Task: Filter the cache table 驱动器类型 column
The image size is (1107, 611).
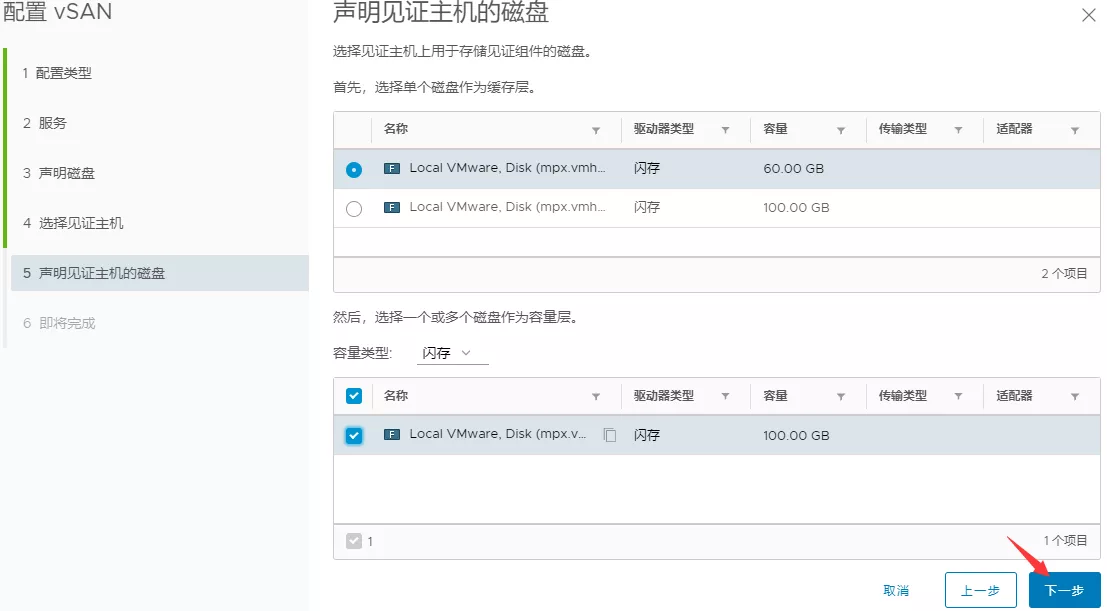Action: click(x=725, y=130)
